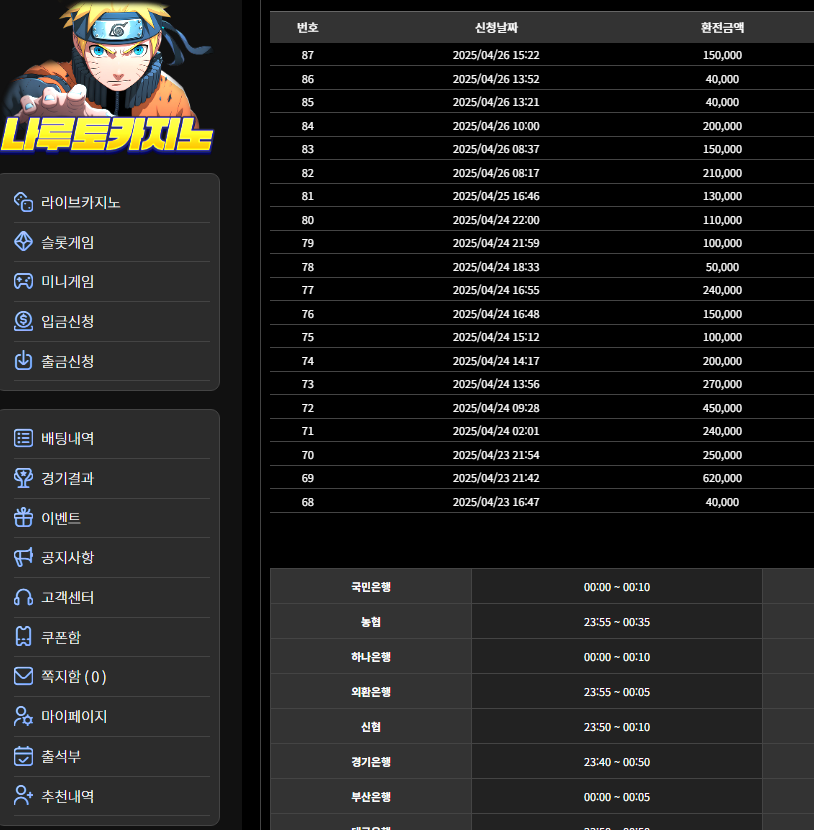
Task: Click the headset icon for 고객센터
Action: (x=24, y=597)
